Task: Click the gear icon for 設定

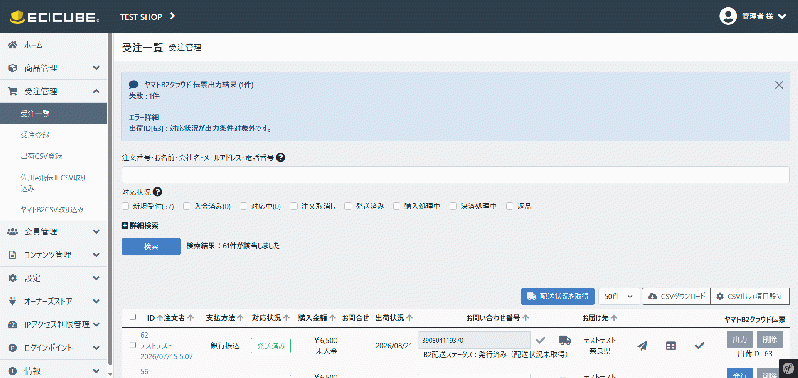Action: (x=13, y=279)
